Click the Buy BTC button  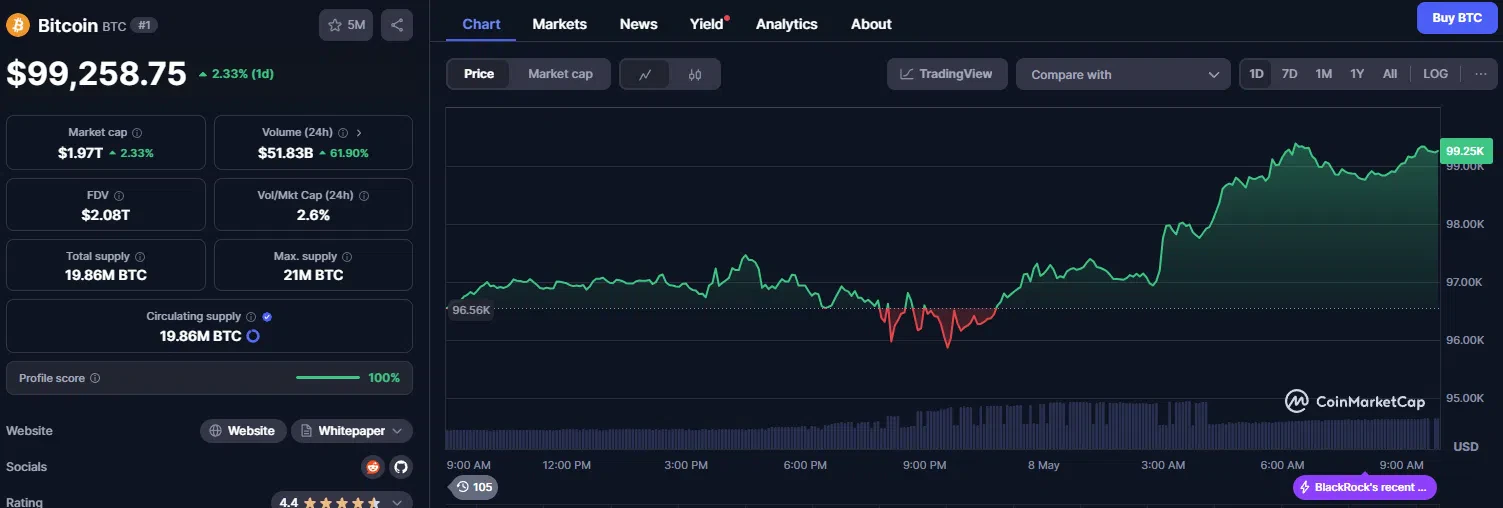[x=1457, y=18]
